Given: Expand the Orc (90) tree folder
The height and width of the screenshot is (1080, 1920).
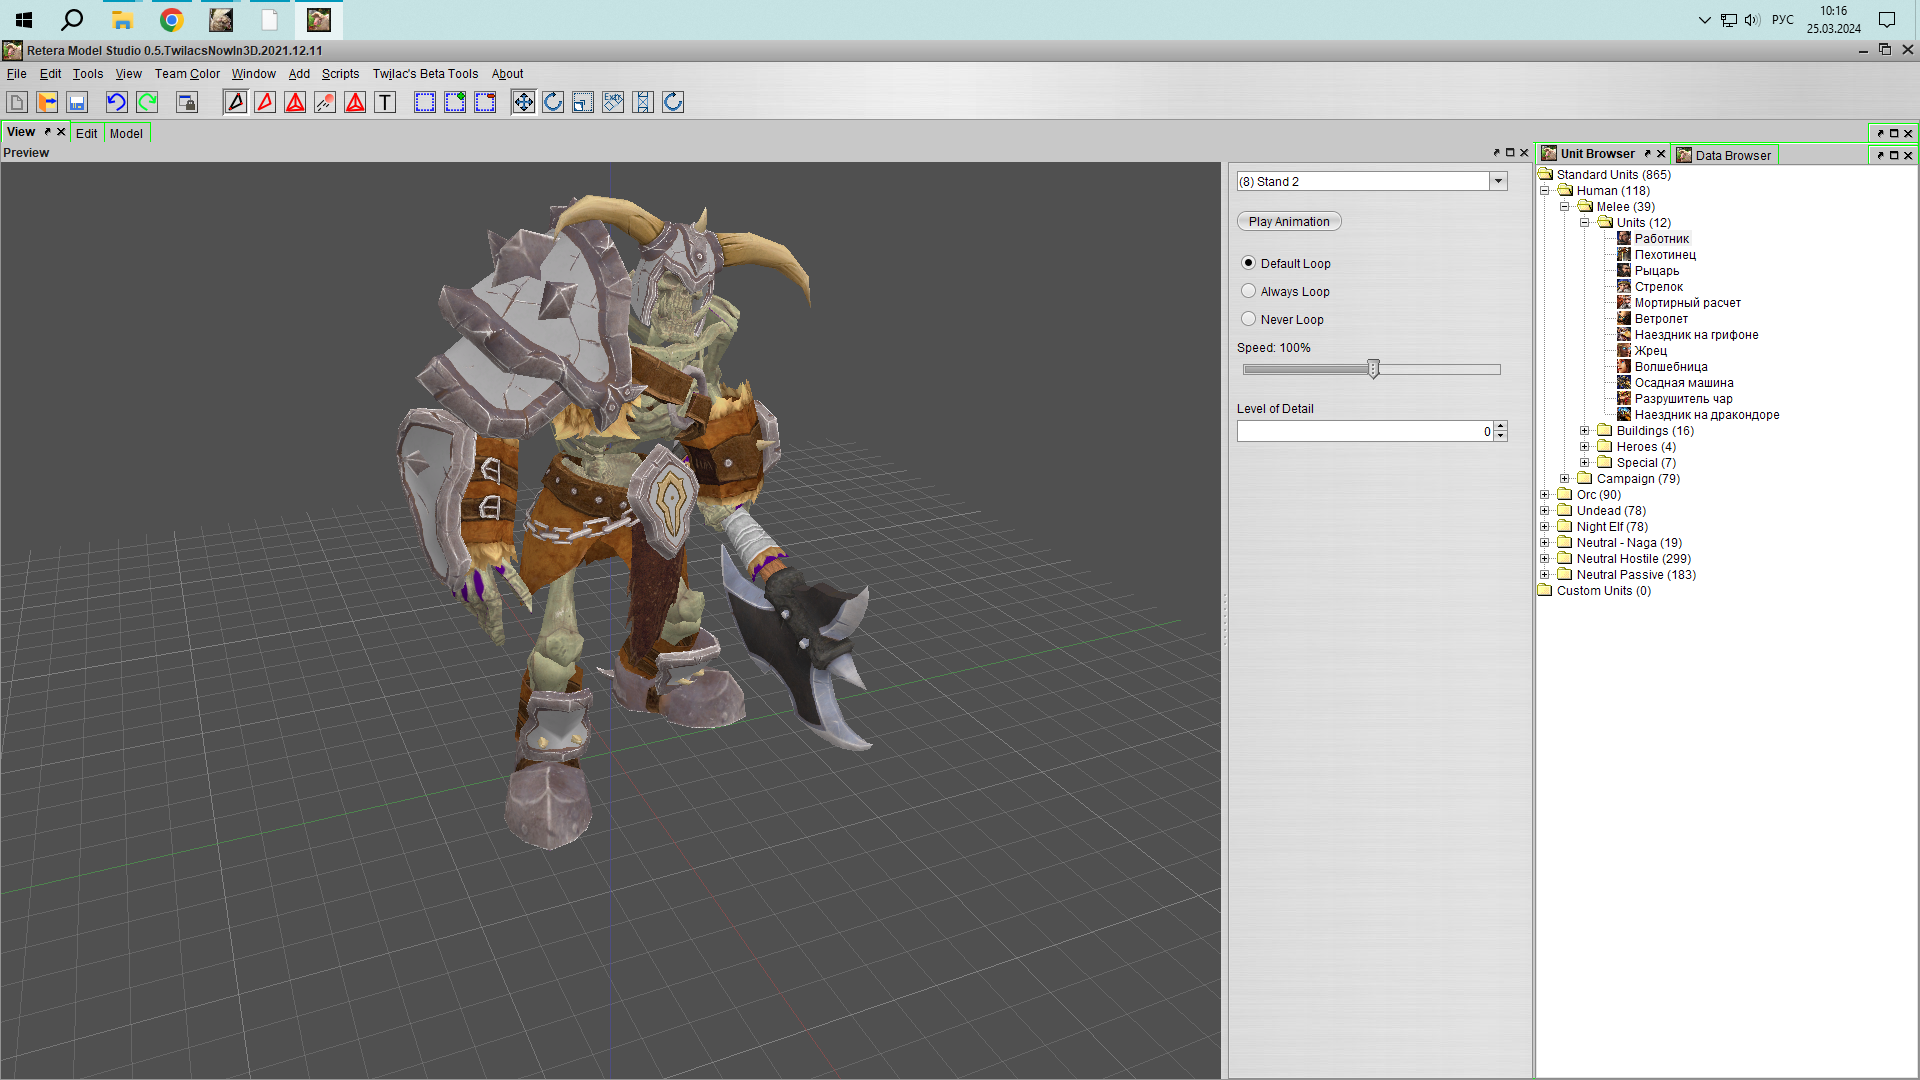Looking at the screenshot, I should click(x=1545, y=495).
